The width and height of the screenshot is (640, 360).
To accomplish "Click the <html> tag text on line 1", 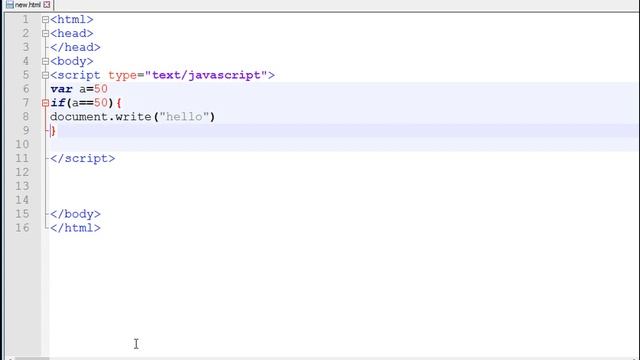I will pyautogui.click(x=72, y=20).
